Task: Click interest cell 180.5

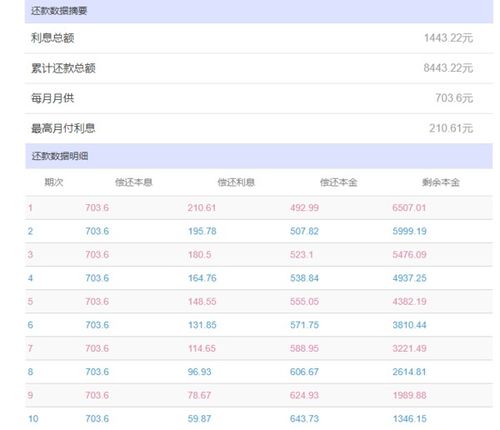Action: pyautogui.click(x=199, y=255)
